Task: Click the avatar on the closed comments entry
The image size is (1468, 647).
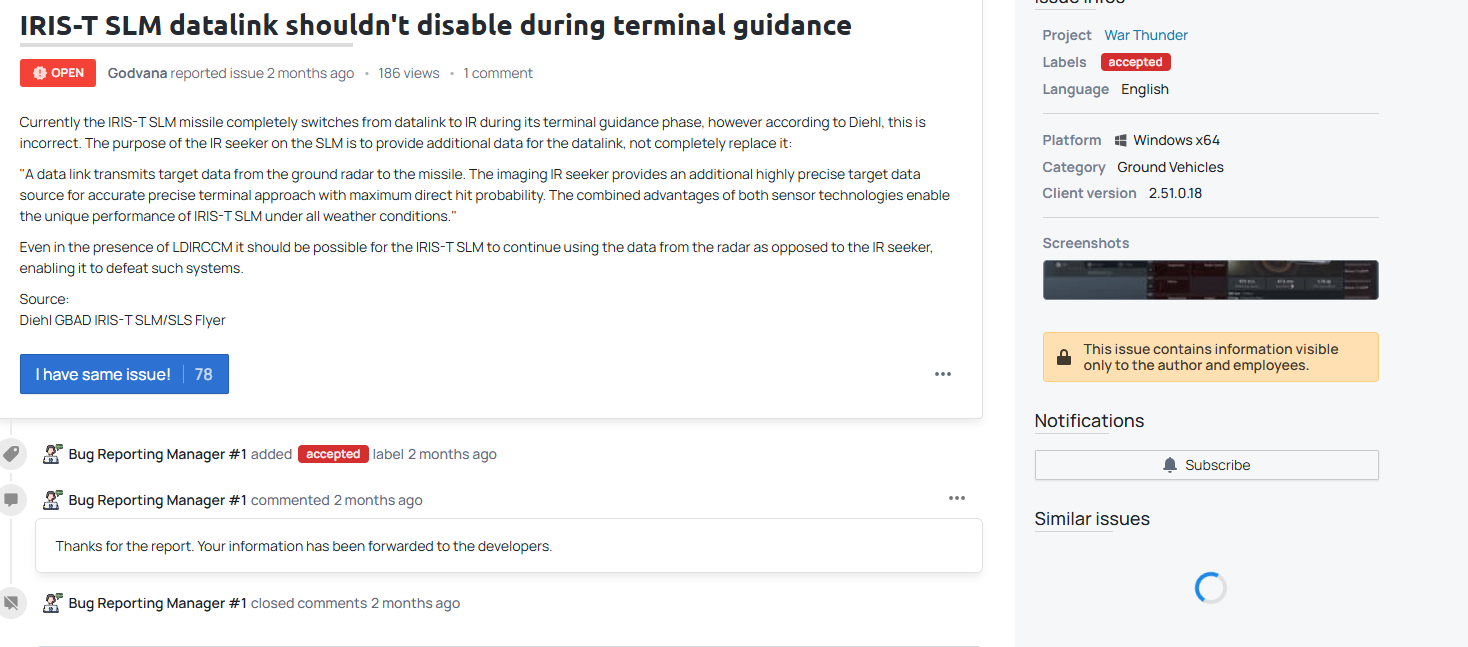Action: tap(53, 603)
